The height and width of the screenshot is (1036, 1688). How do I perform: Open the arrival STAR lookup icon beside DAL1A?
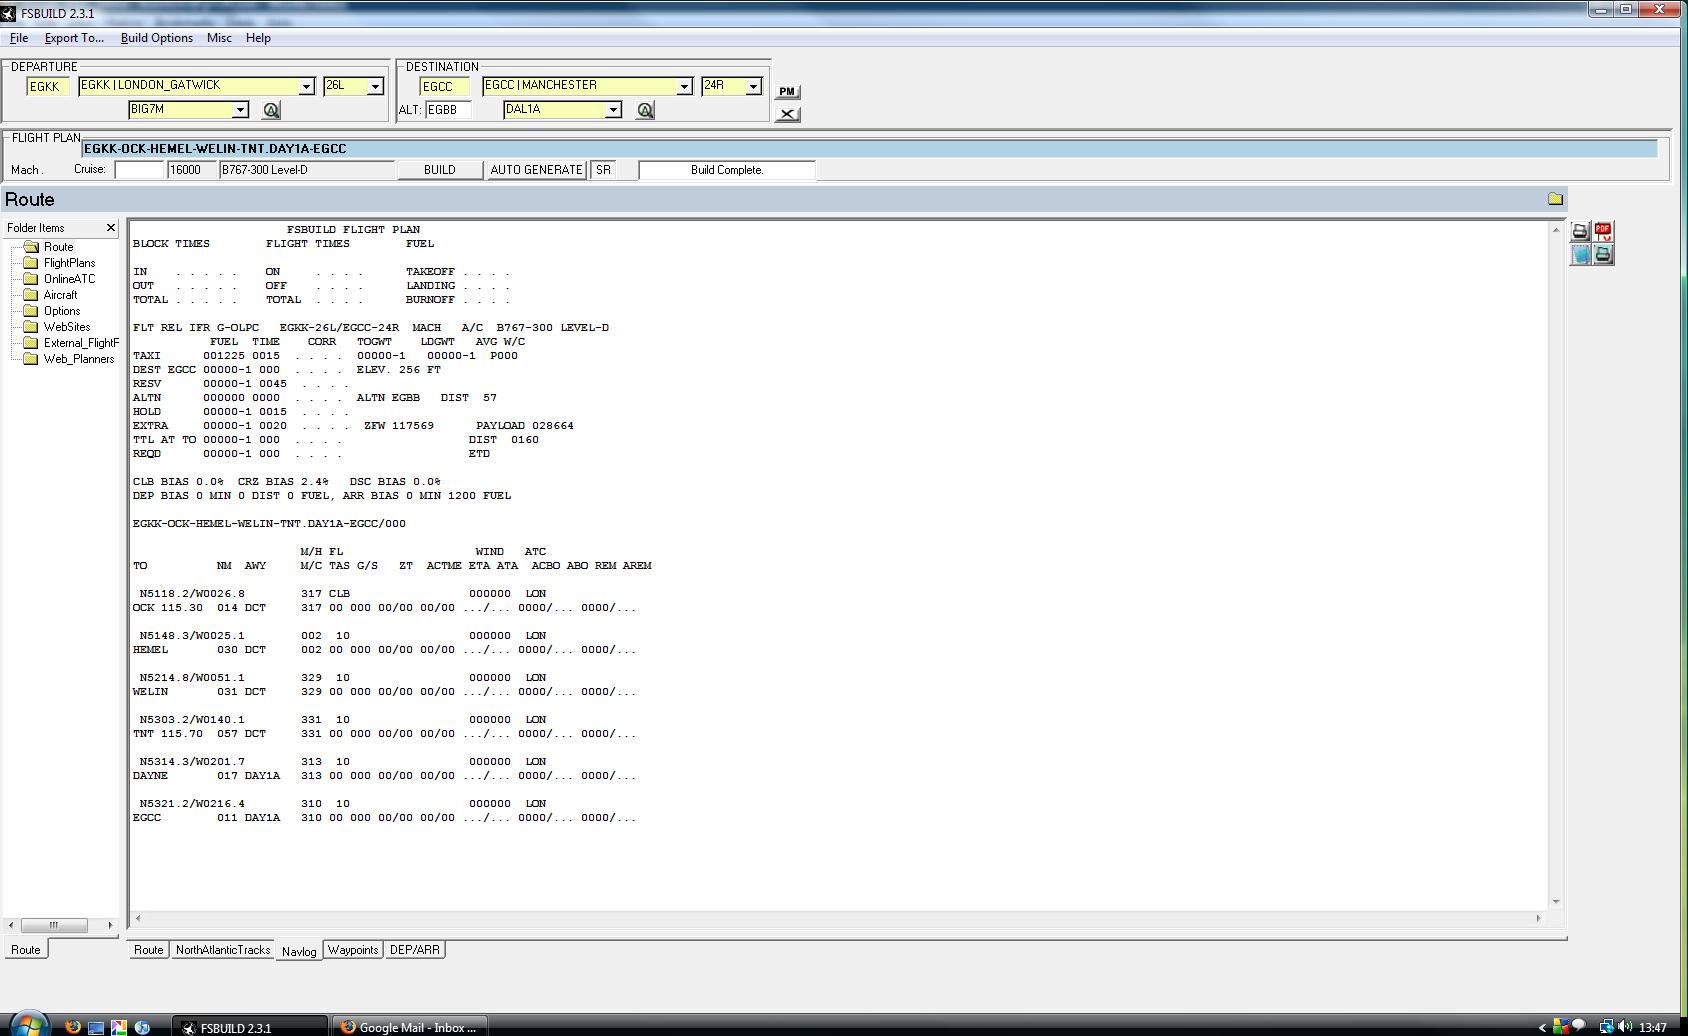point(645,110)
